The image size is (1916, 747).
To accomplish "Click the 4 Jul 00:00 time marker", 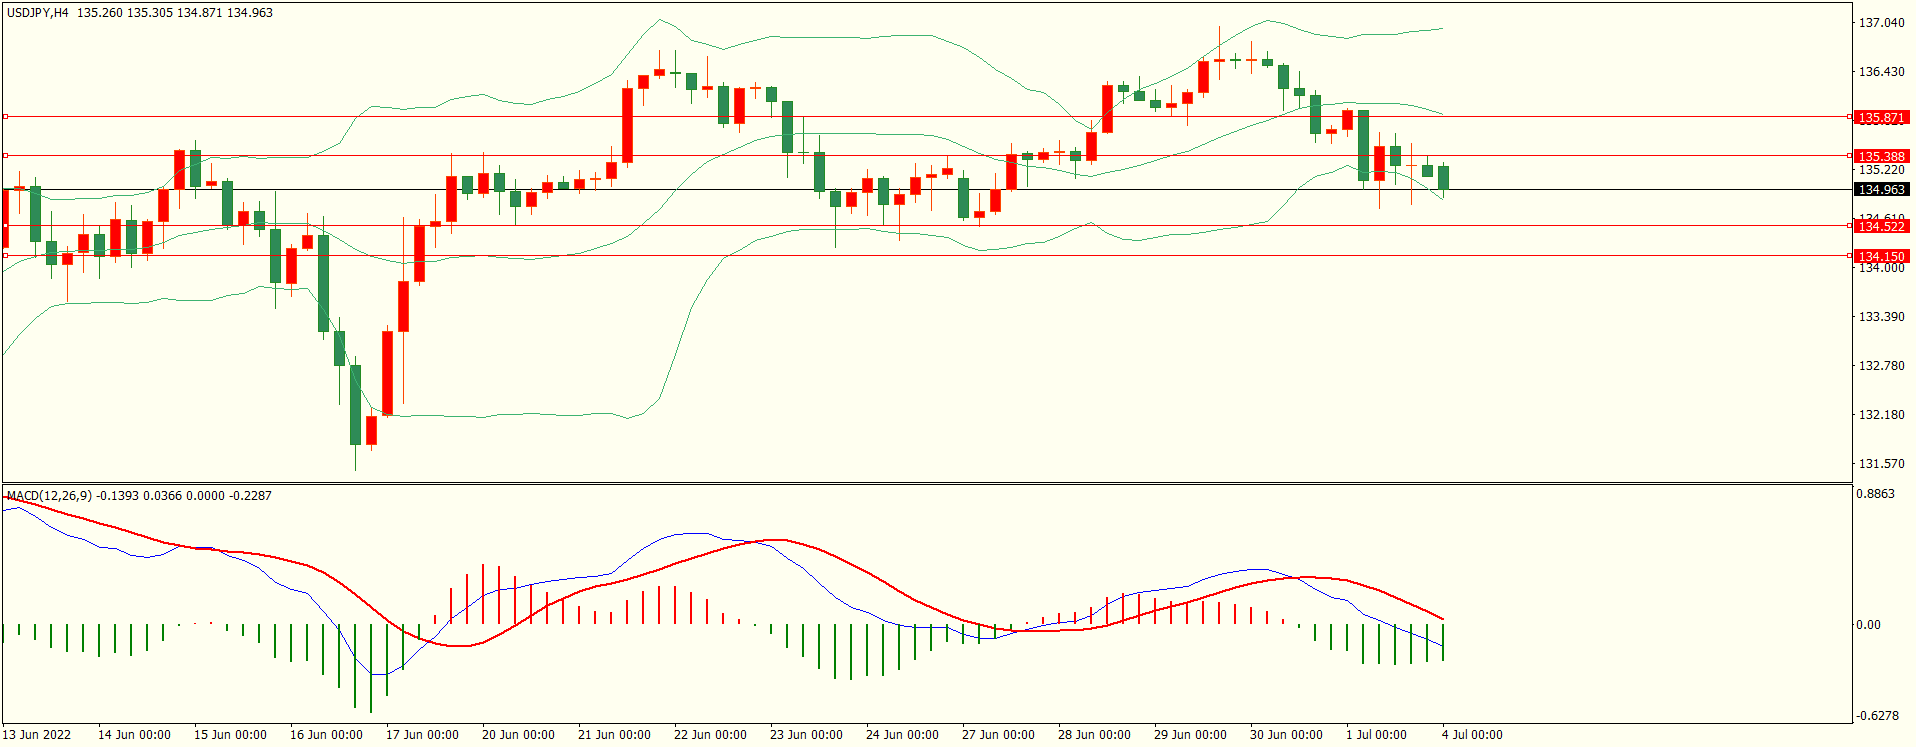I will point(1471,735).
